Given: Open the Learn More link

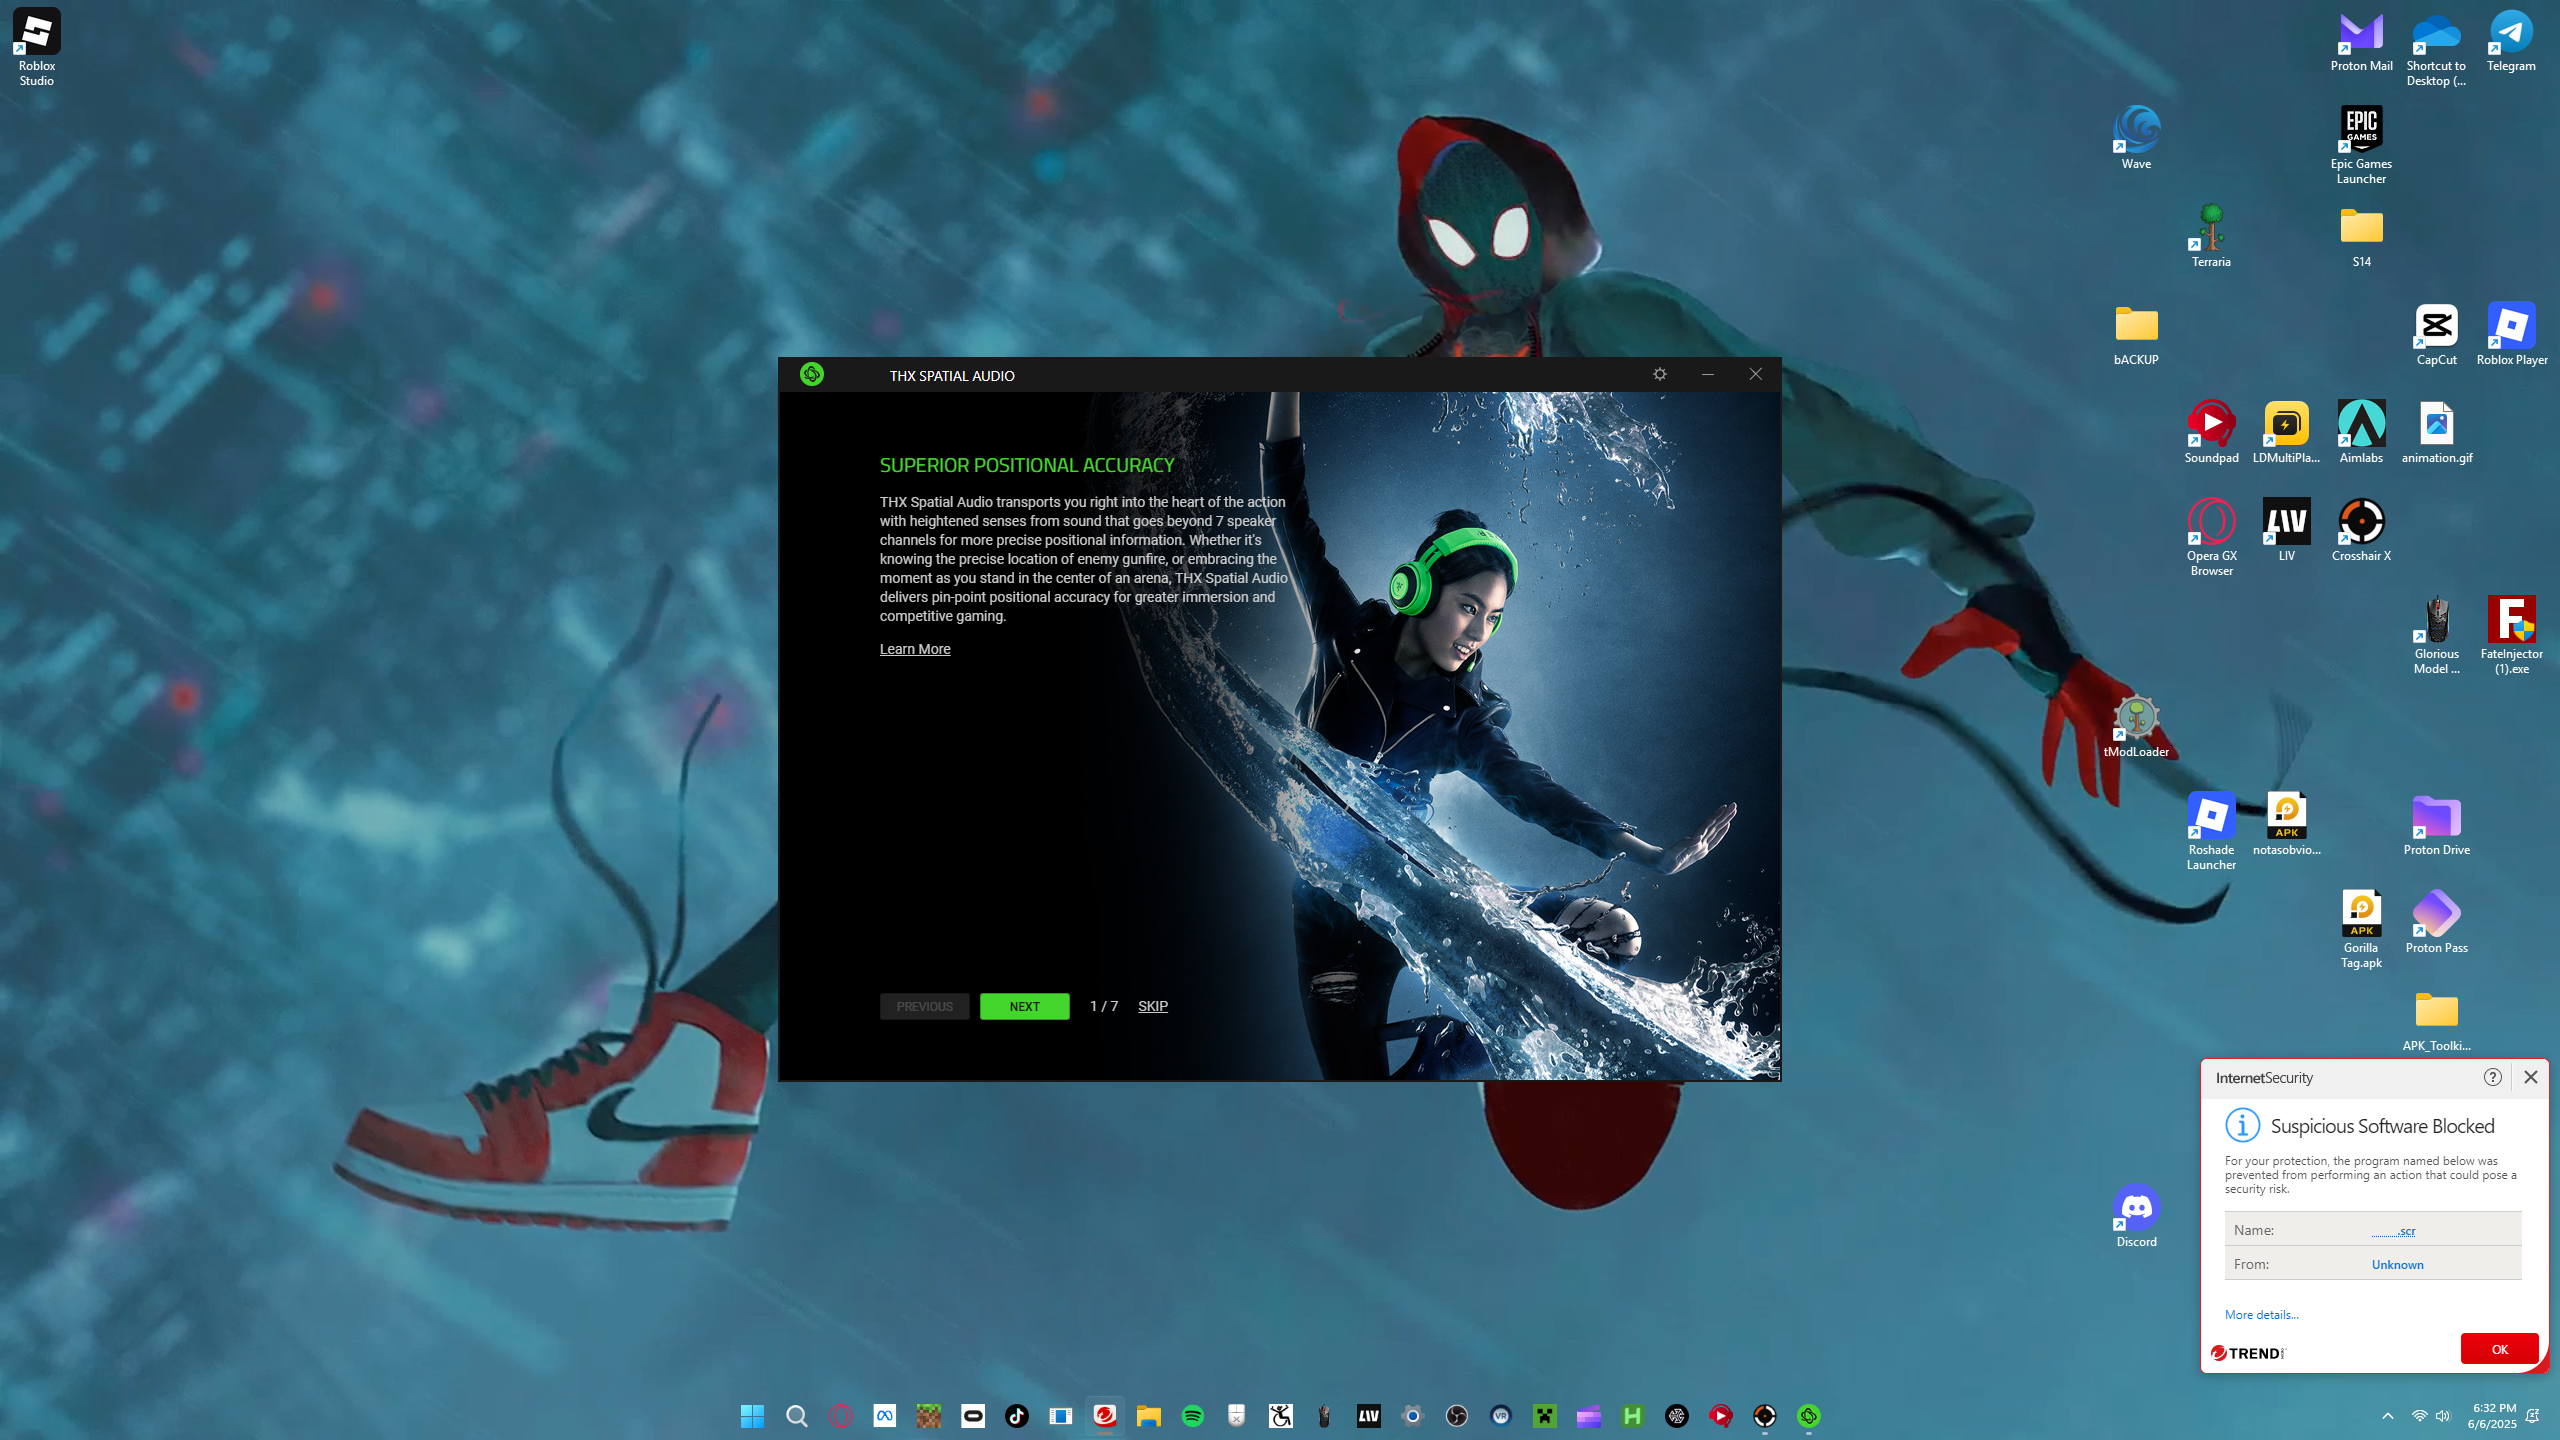Looking at the screenshot, I should tap(915, 649).
